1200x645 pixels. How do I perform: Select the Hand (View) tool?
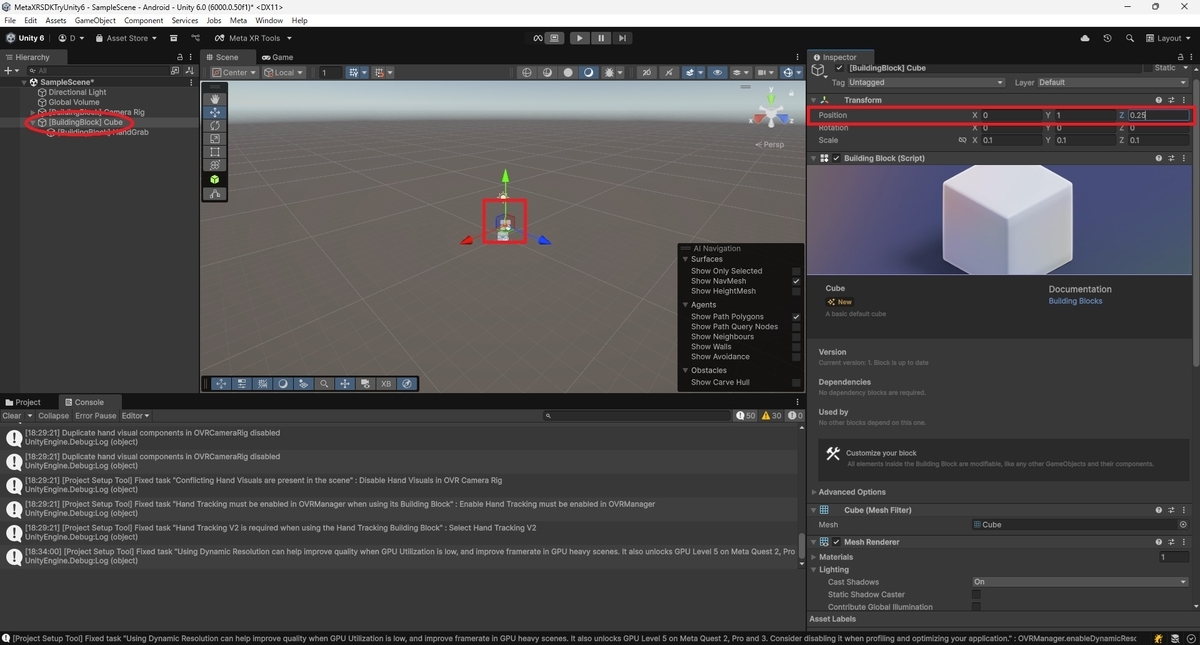(x=215, y=99)
